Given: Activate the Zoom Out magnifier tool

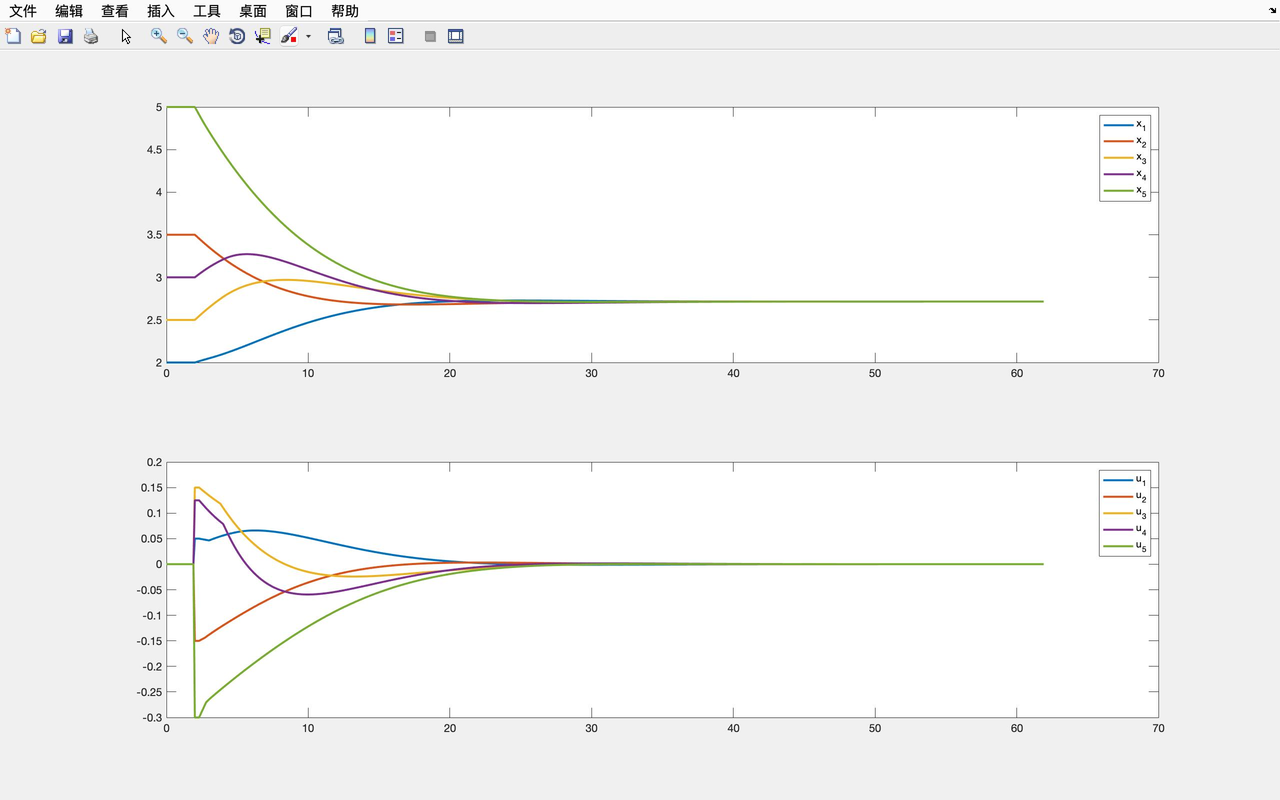Looking at the screenshot, I should 184,36.
